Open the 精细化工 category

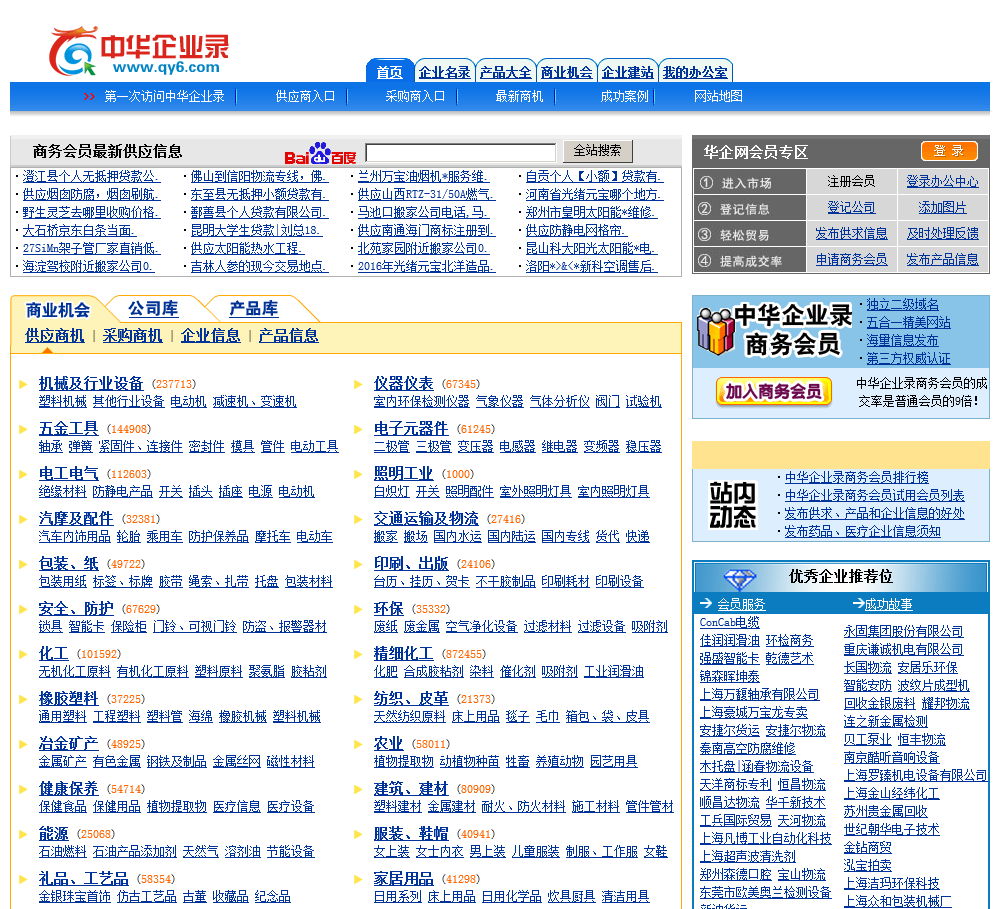point(403,654)
